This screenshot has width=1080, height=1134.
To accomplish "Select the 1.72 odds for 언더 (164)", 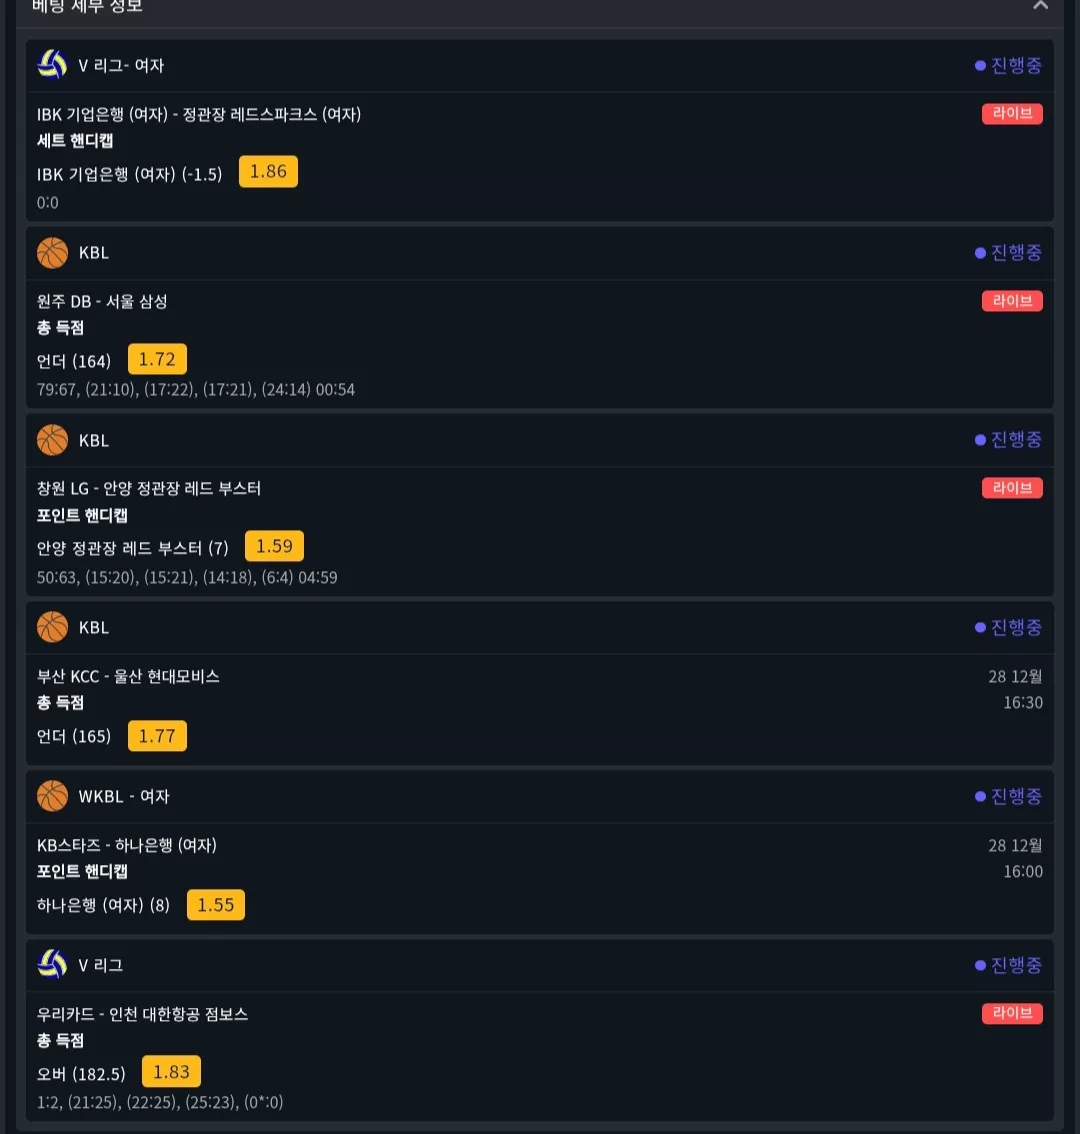I will (x=157, y=359).
